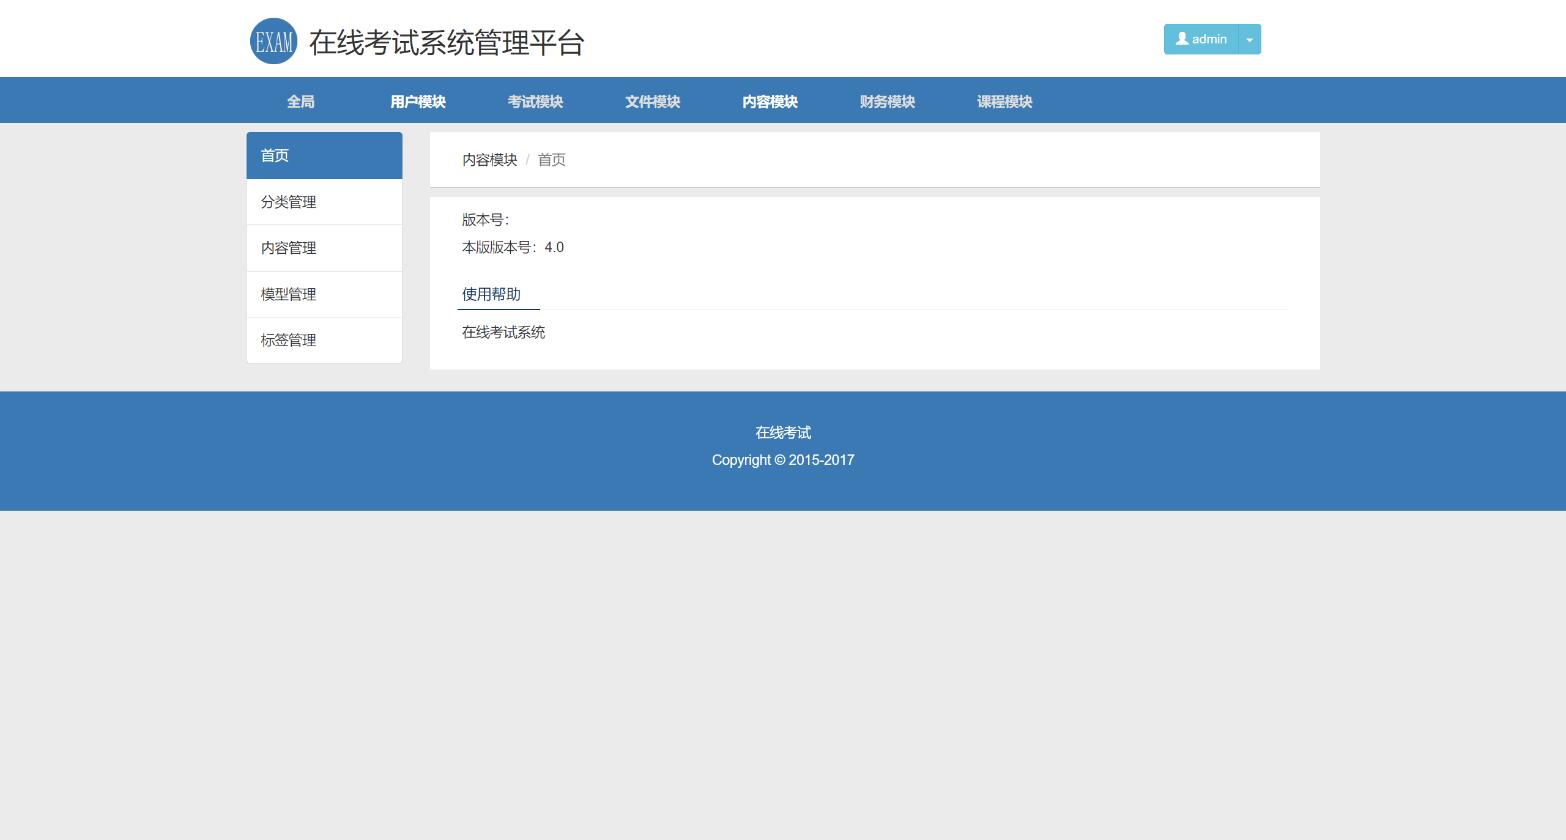Click the 首页 breadcrumb item
The height and width of the screenshot is (840, 1566).
point(551,160)
